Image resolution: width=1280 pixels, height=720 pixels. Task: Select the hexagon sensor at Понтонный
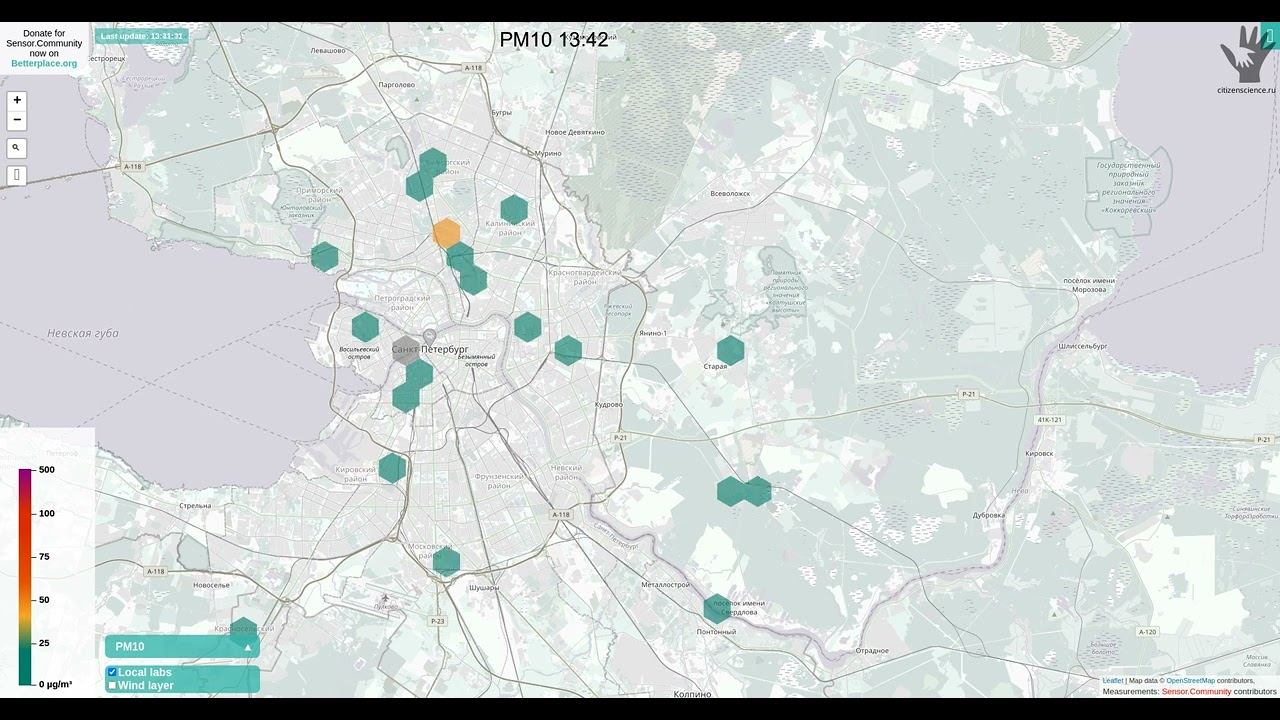tap(717, 608)
